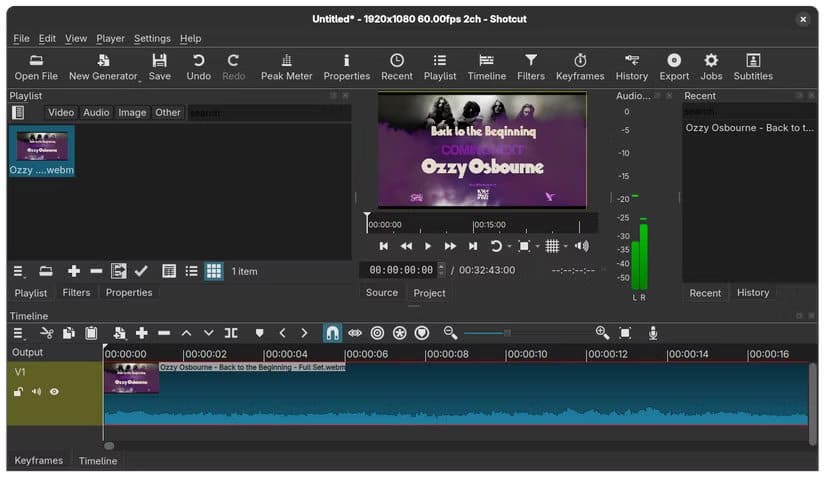
Task: Switch to bottom Keyframes tab
Action: [38, 460]
